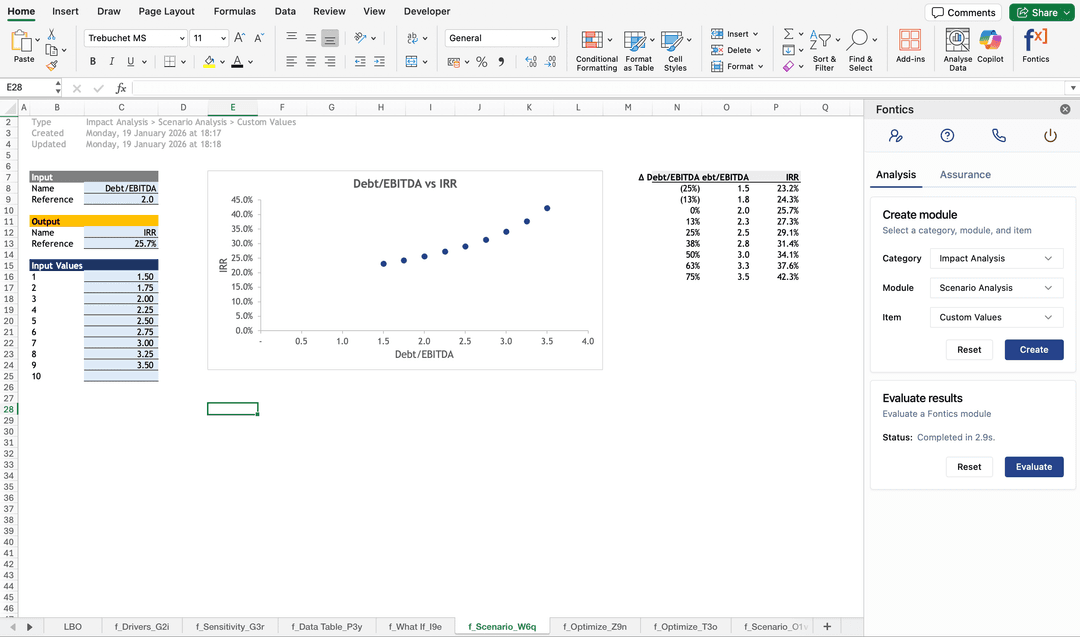Image resolution: width=1080 pixels, height=637 pixels.
Task: Click the Fontics user account icon
Action: point(895,136)
